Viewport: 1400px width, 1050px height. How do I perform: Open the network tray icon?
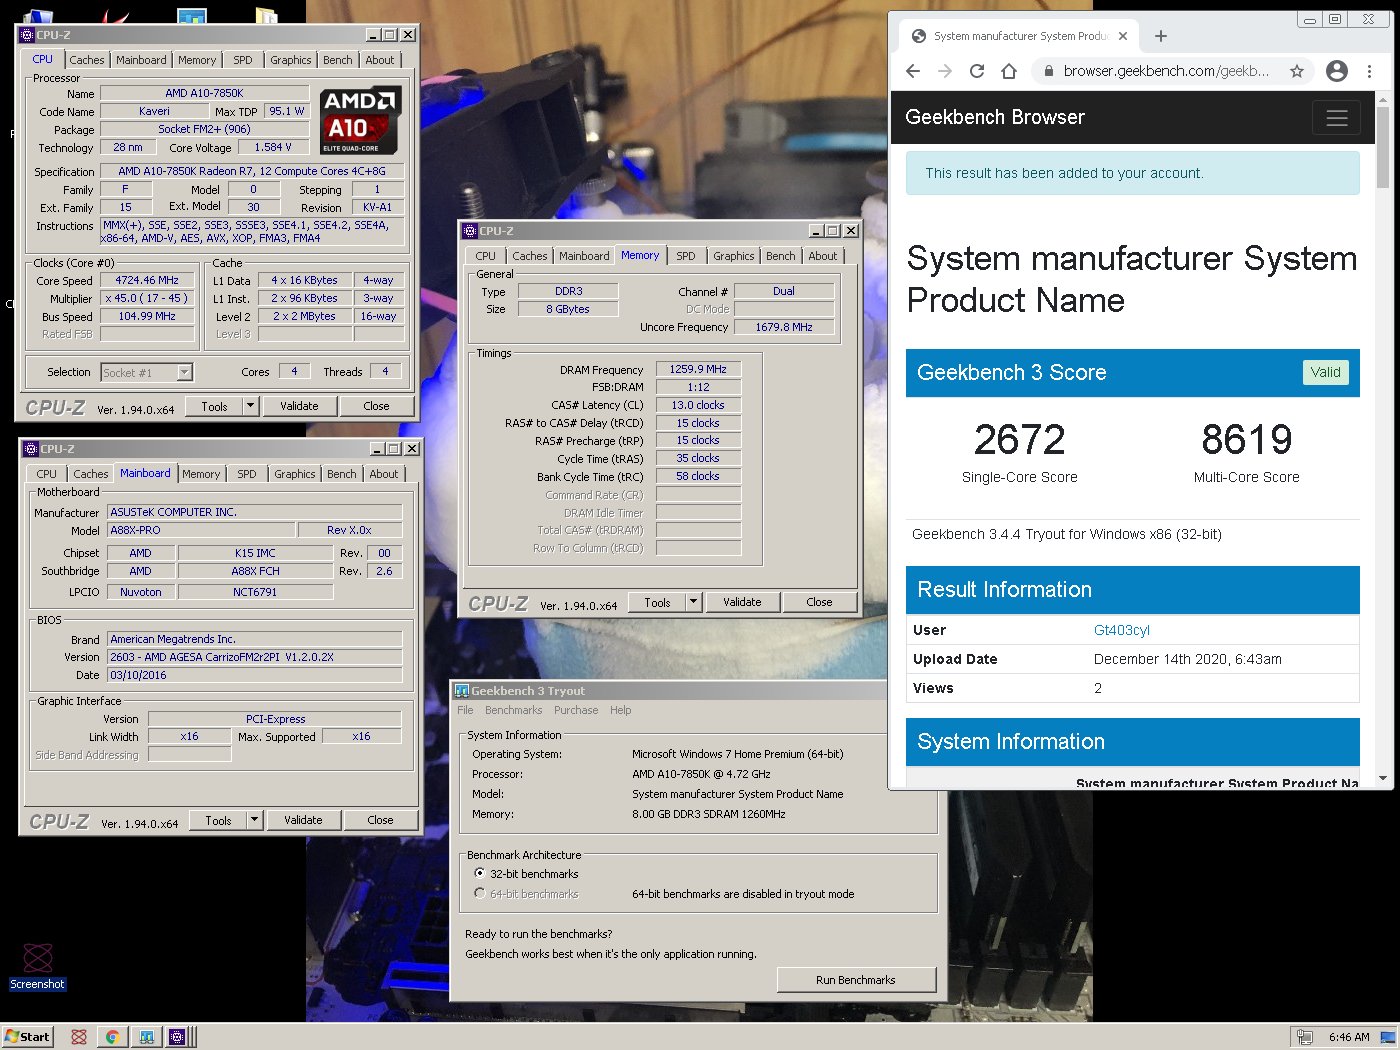tap(1304, 1037)
